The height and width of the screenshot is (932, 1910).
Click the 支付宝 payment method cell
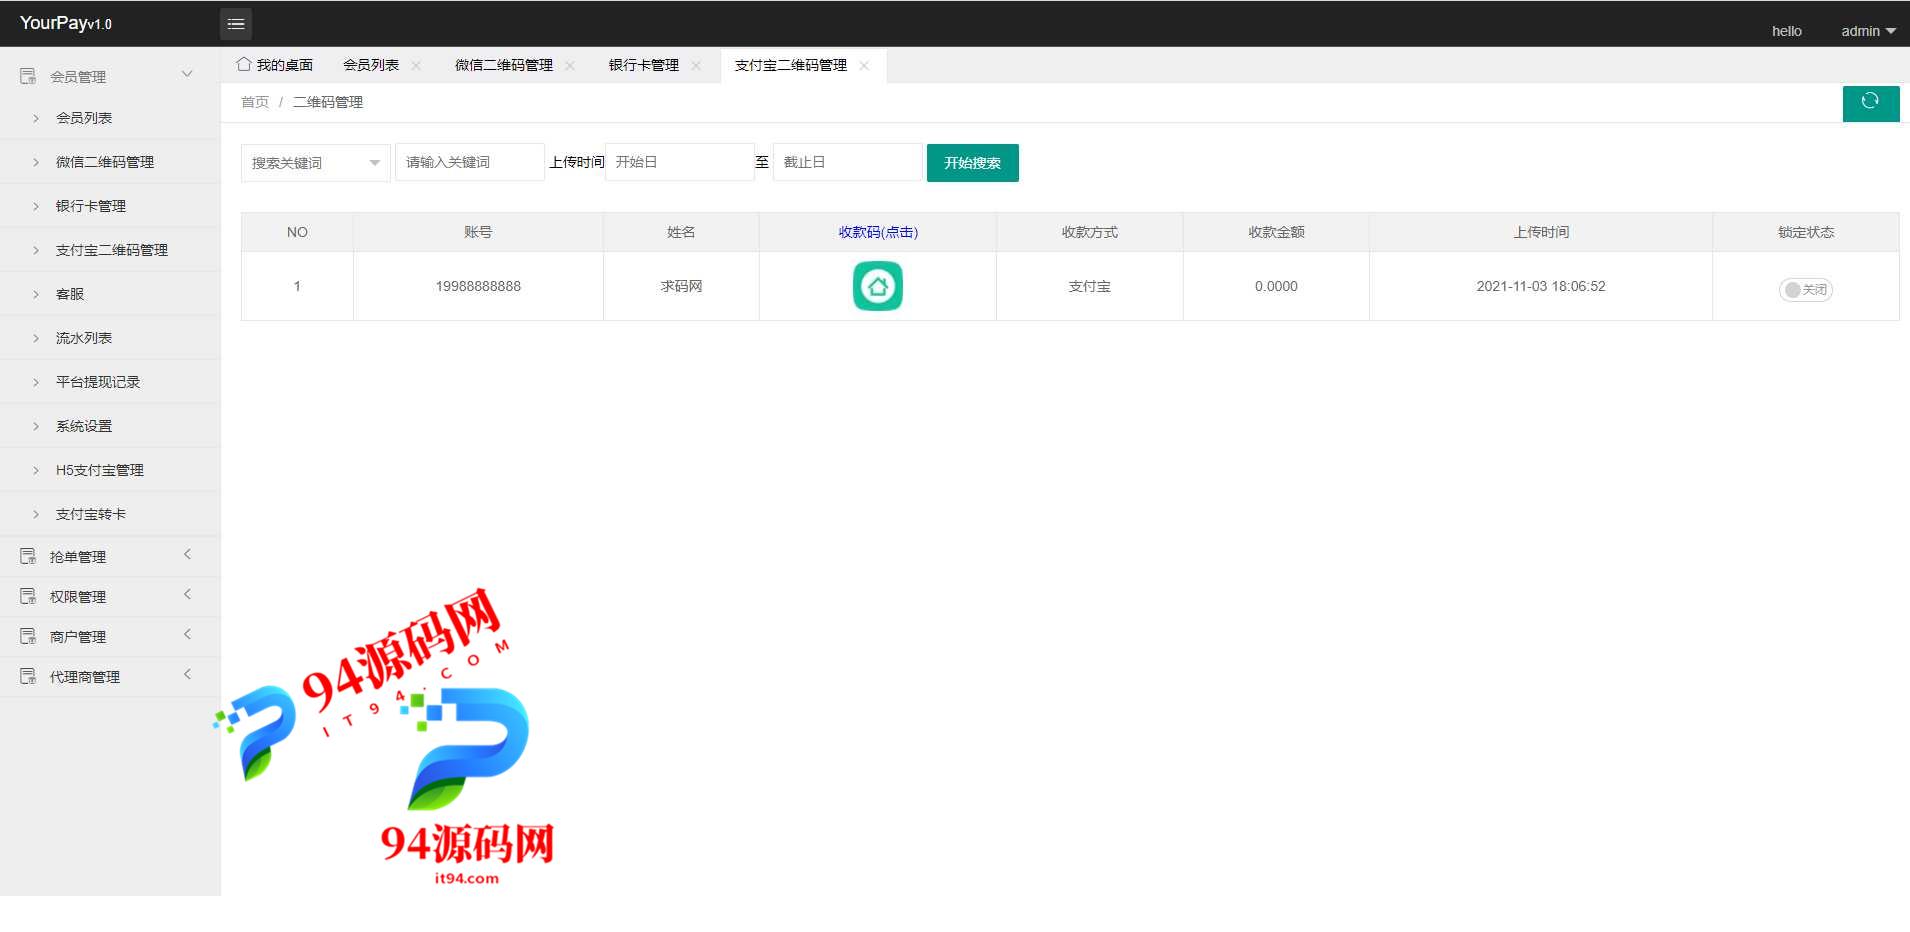1089,286
